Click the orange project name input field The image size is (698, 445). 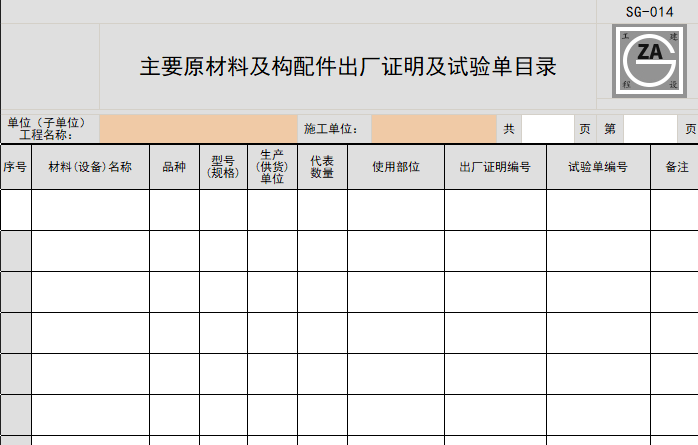coord(198,129)
